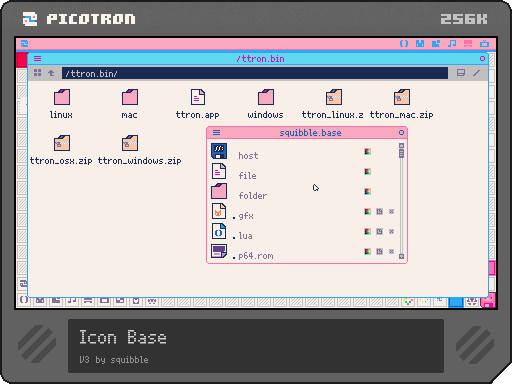Viewport: 512px width, 384px height.
Task: Click the ttron_windows.zip file name
Action: pos(139,161)
